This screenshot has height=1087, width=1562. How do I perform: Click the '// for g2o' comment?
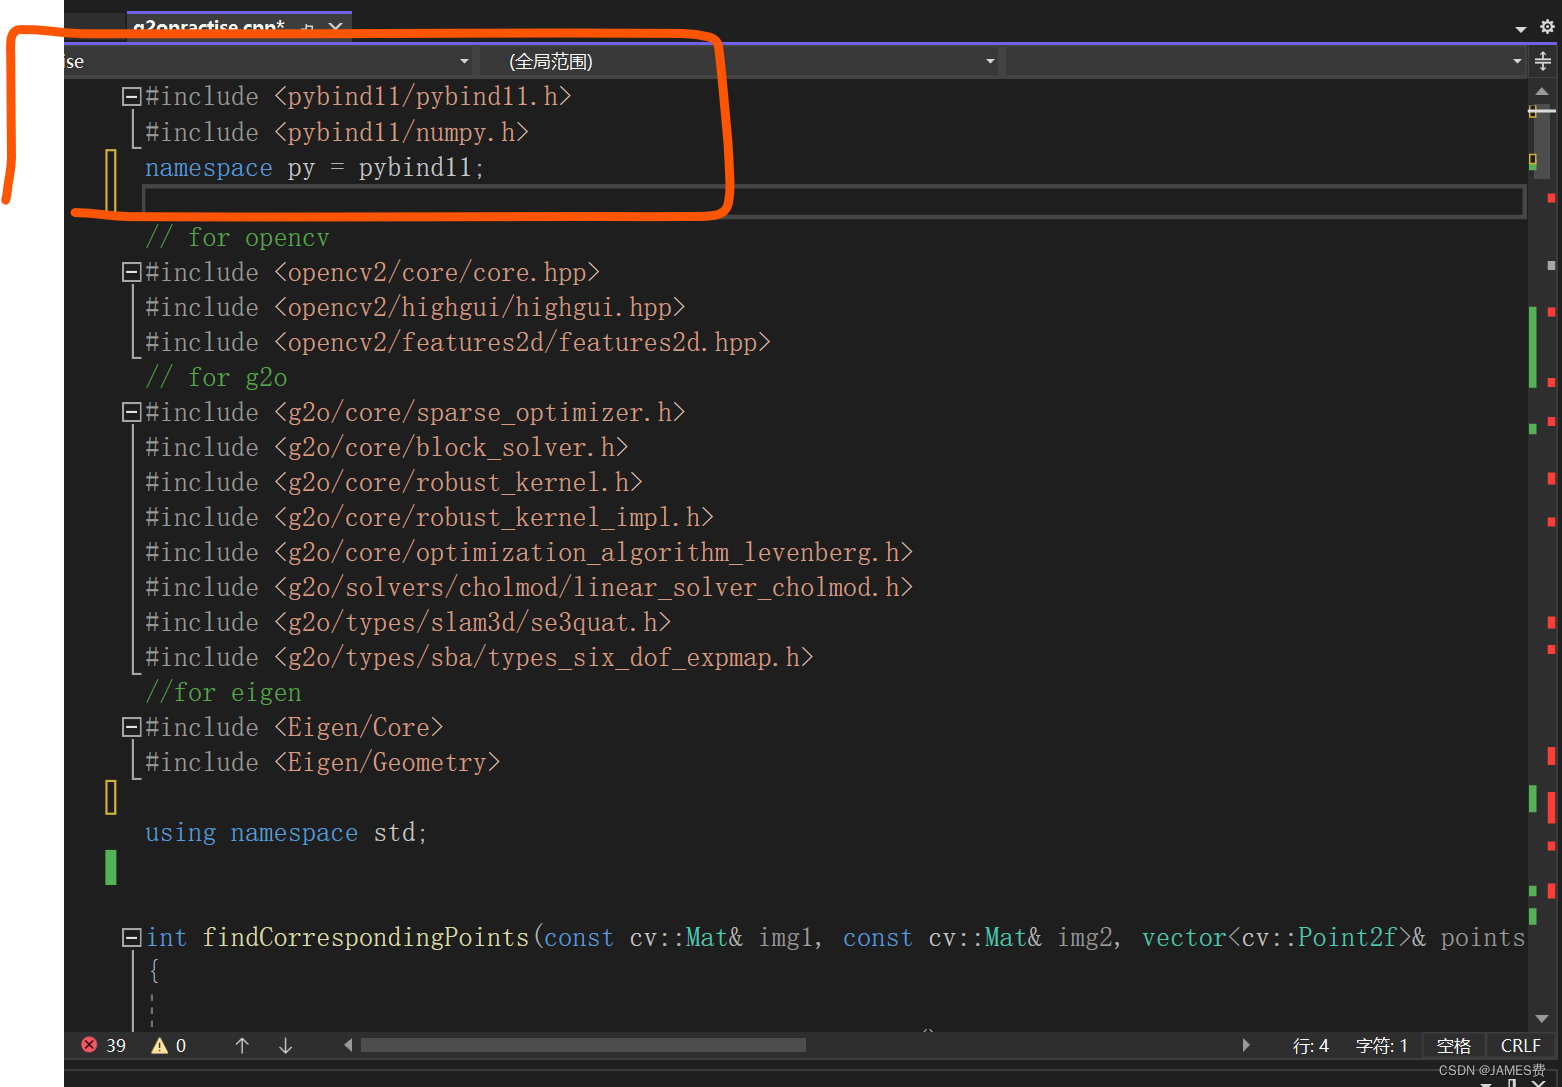pos(216,377)
